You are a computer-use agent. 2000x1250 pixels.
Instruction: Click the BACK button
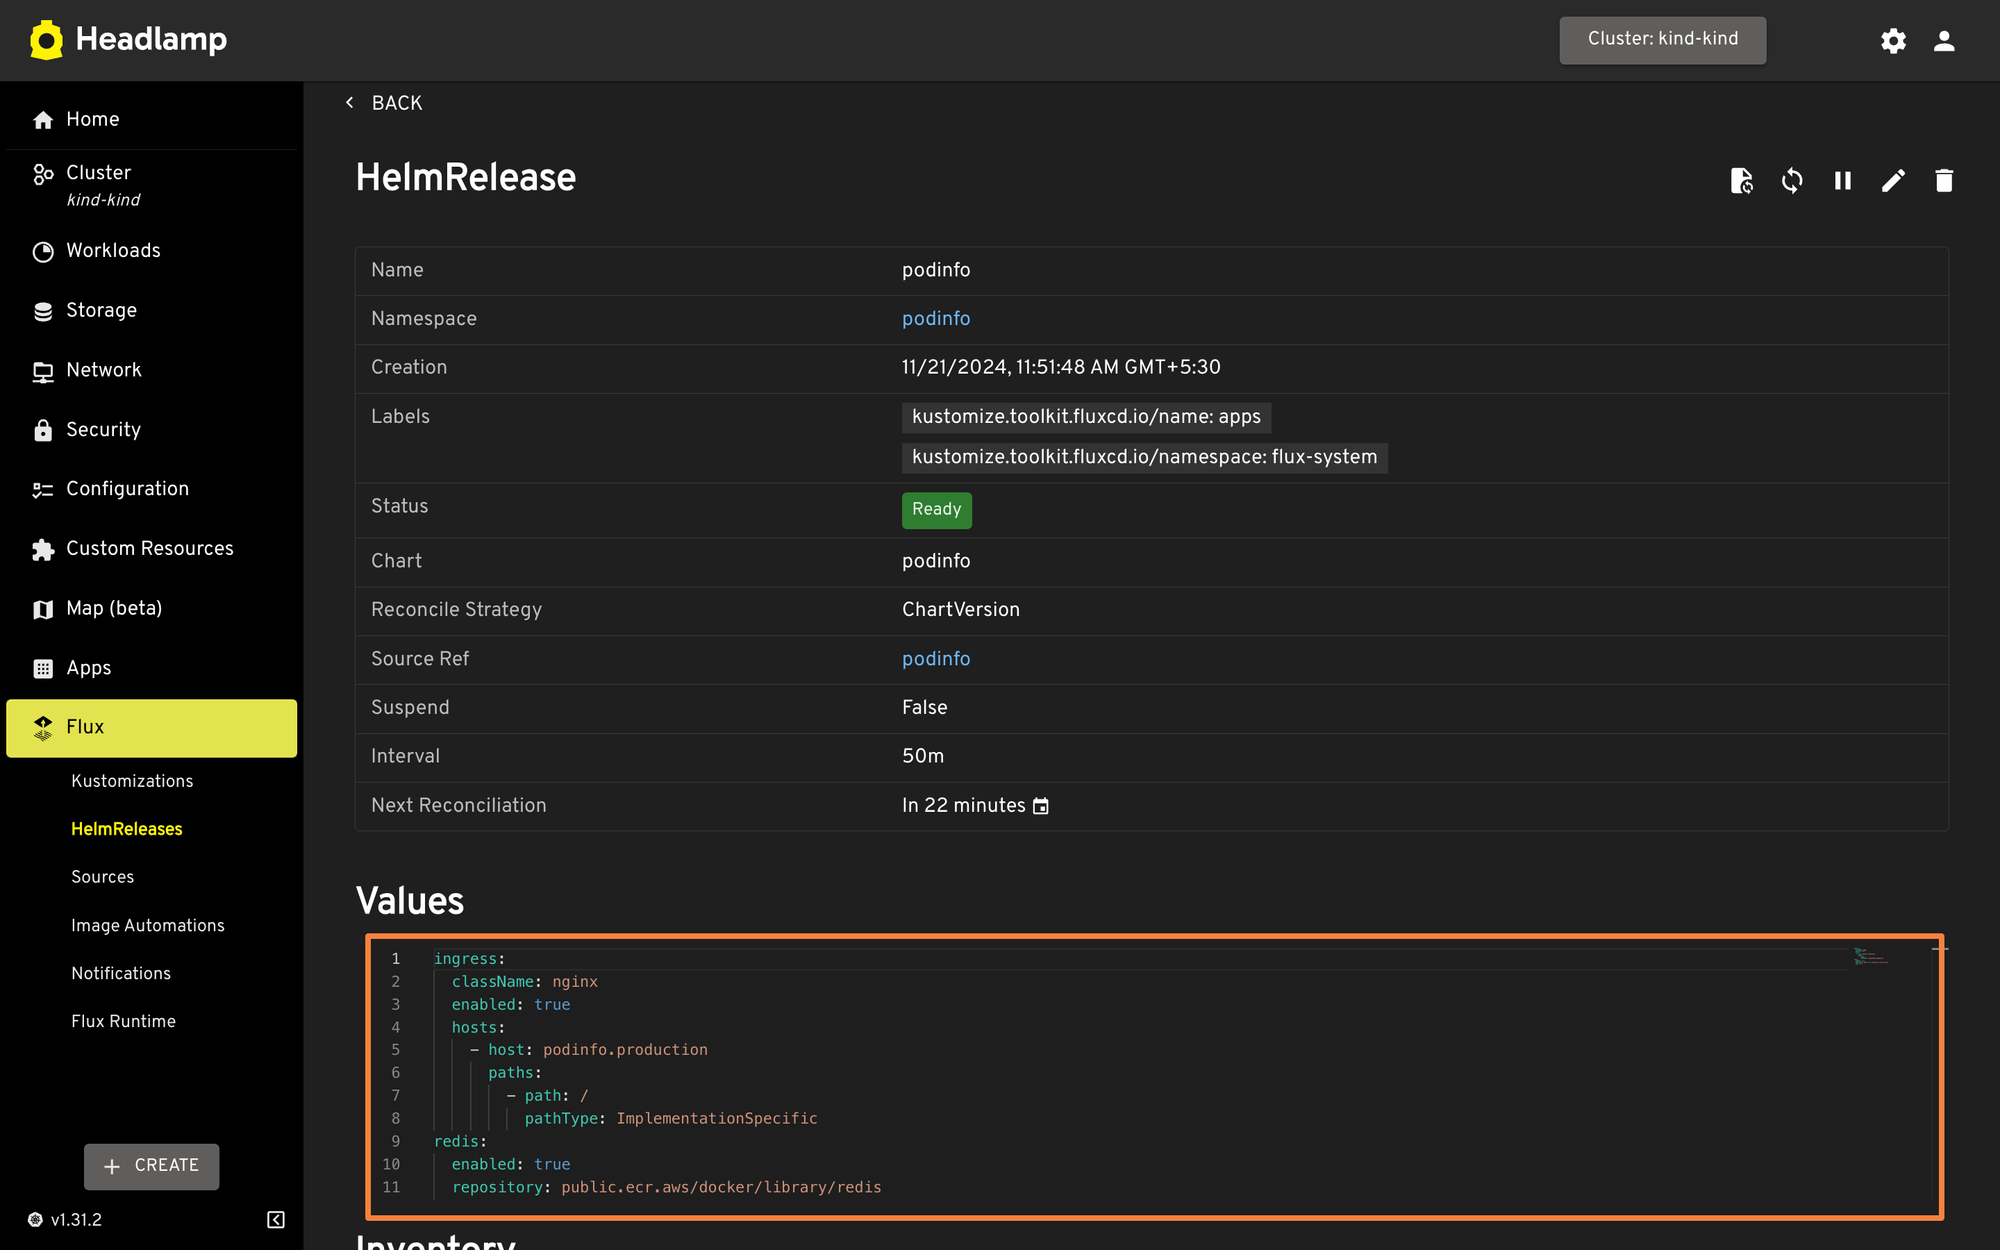pos(384,103)
